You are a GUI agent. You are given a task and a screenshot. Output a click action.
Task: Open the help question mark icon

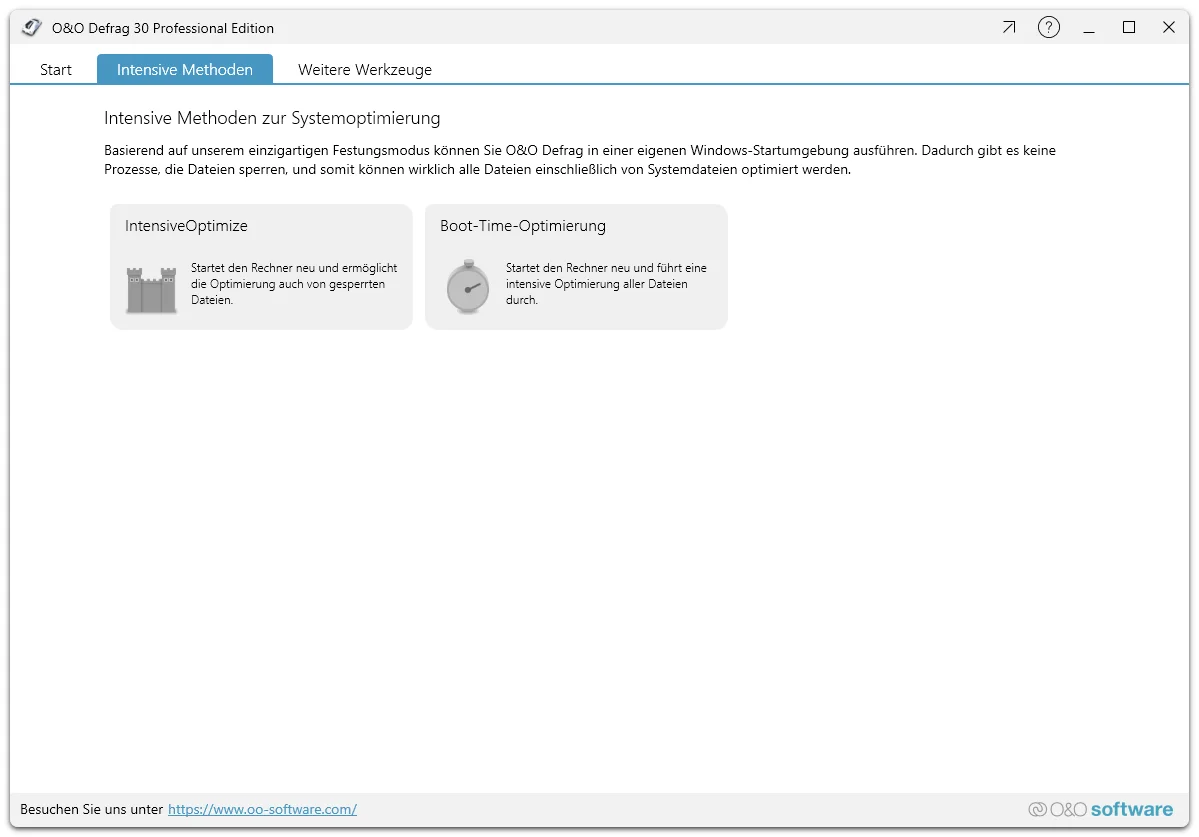coord(1048,27)
